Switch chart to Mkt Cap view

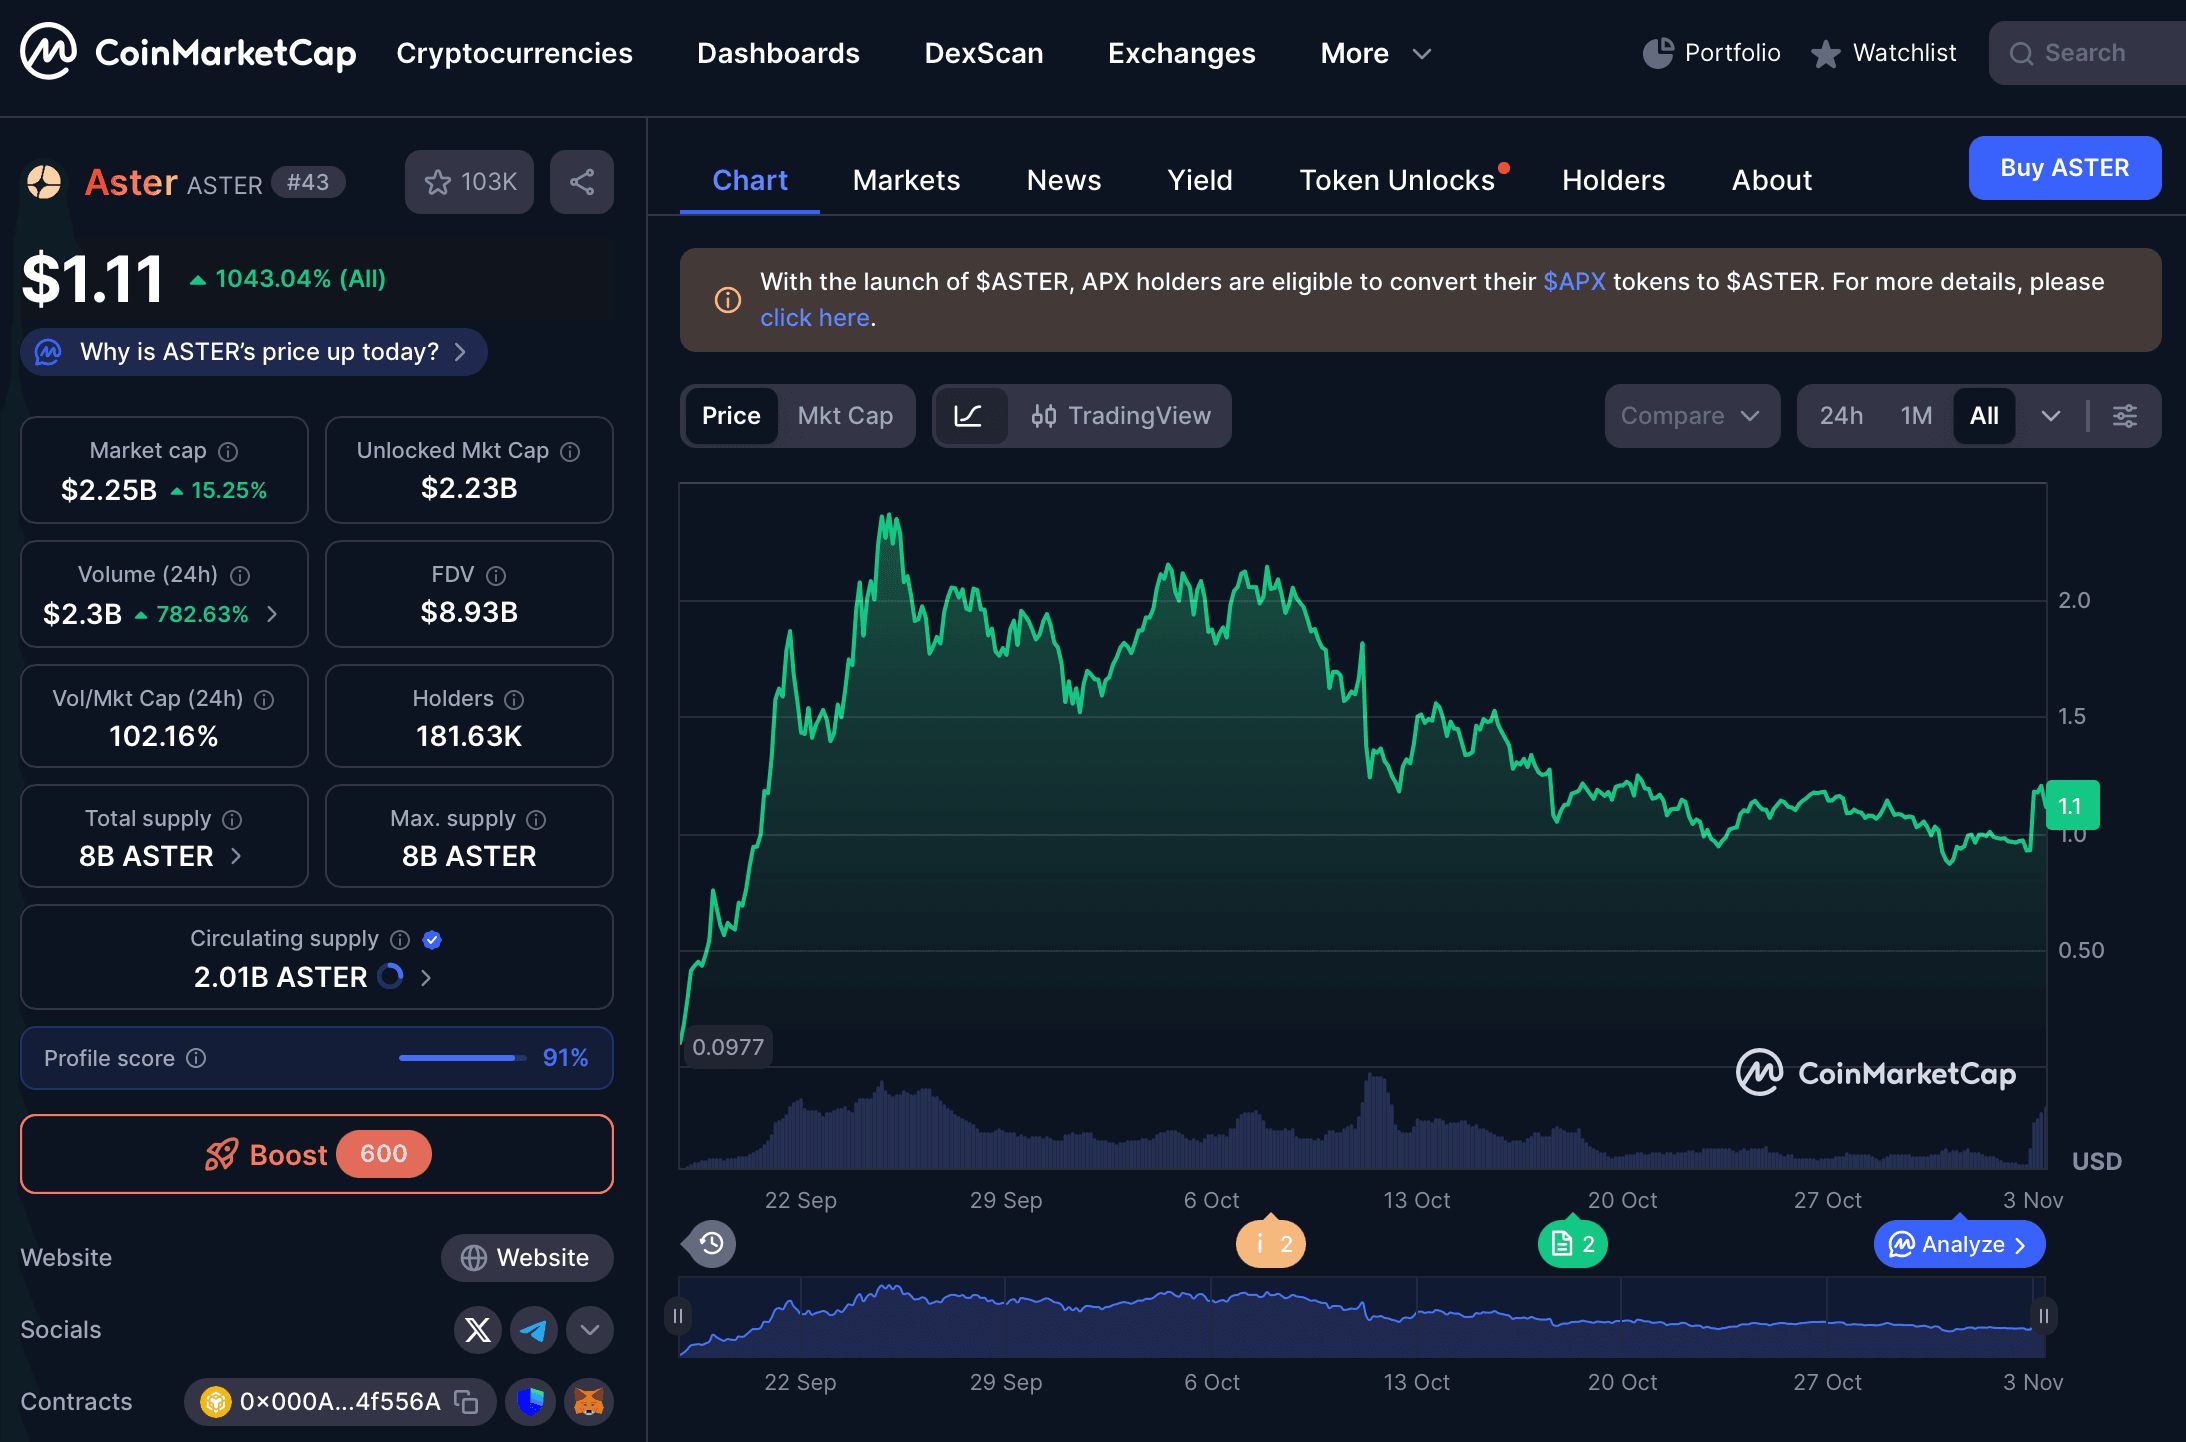point(845,416)
